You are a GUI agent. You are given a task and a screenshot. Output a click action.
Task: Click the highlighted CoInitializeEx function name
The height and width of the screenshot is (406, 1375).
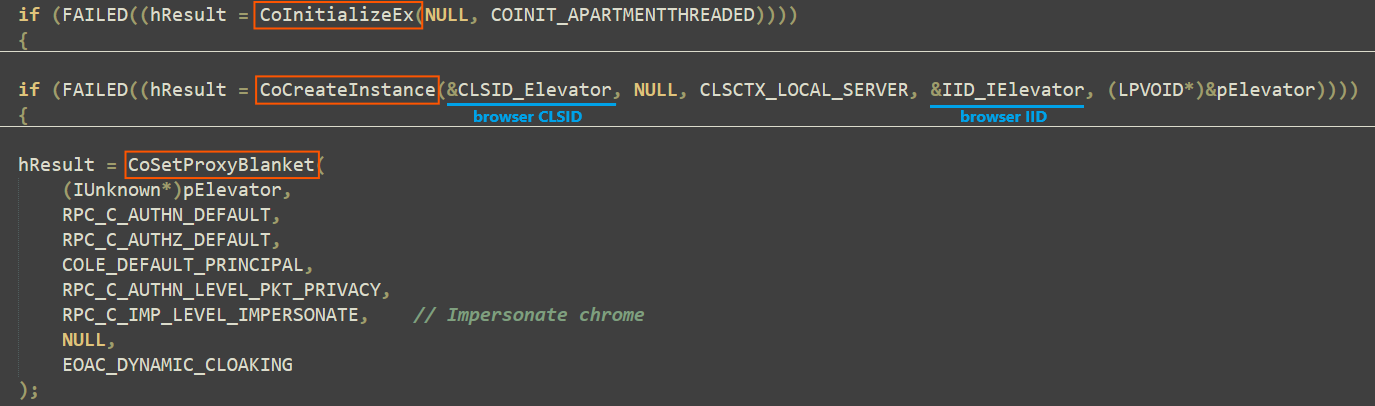(338, 16)
